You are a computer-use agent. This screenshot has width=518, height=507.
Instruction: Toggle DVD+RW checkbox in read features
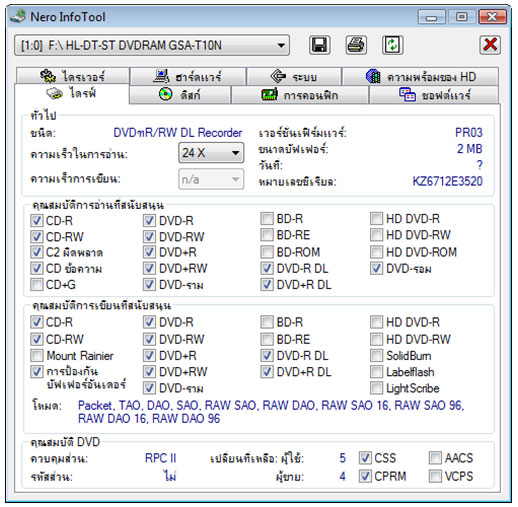coord(149,268)
